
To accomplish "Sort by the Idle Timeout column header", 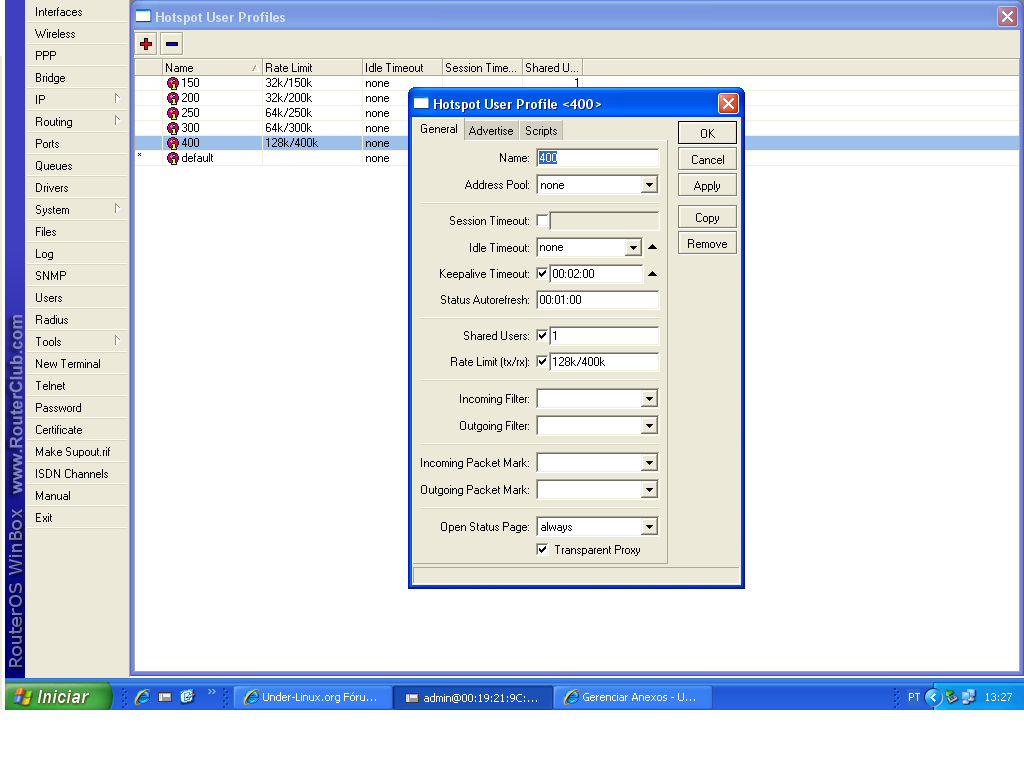I will [402, 68].
